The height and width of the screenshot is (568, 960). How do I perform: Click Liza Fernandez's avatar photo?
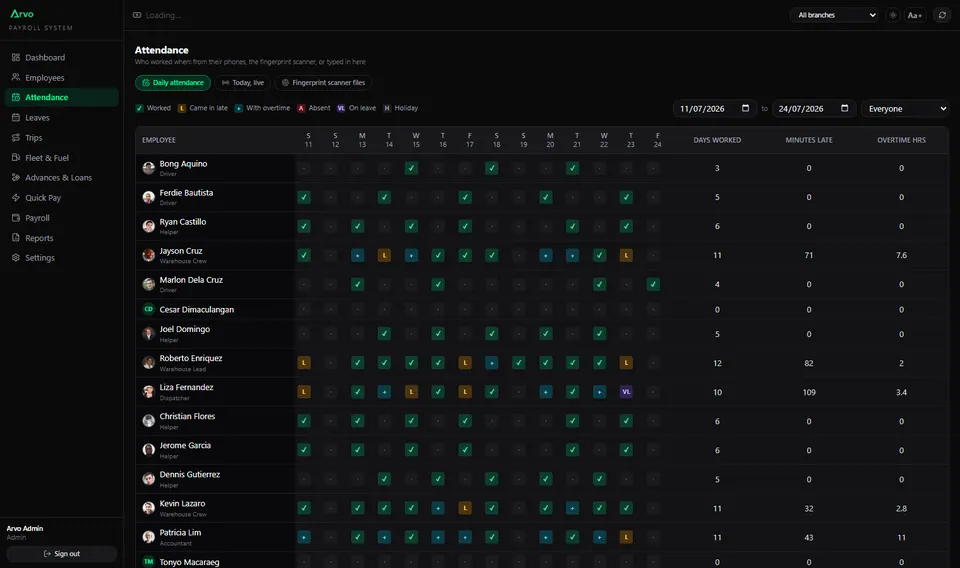[x=148, y=392]
